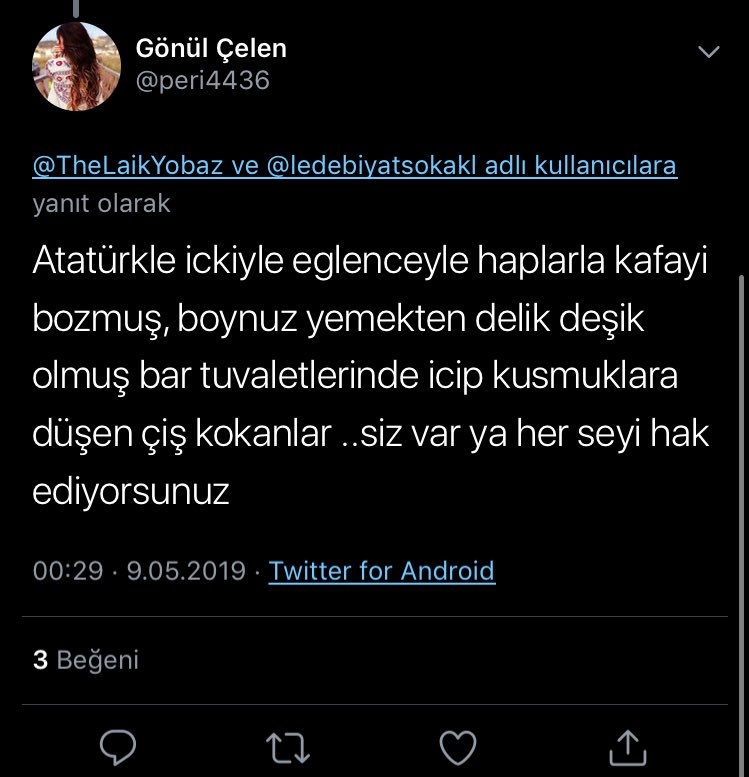
Task: Like the tweet with the heart icon
Action: pos(459,746)
